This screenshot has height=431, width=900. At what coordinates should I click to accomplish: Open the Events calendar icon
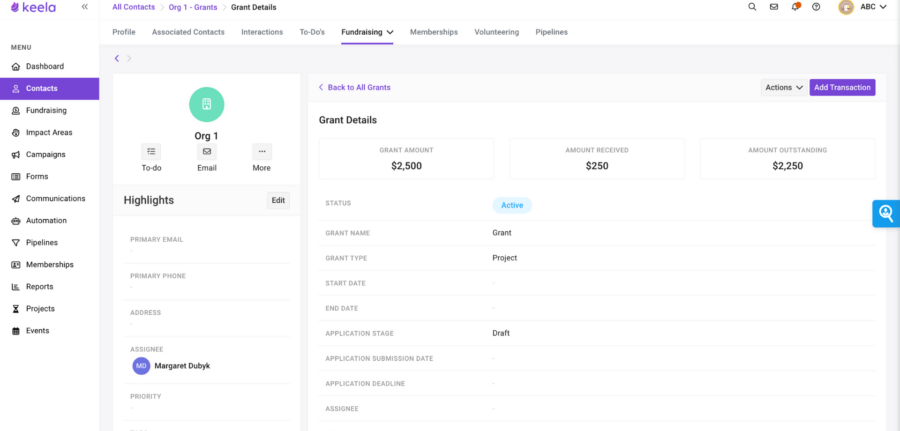(16, 331)
